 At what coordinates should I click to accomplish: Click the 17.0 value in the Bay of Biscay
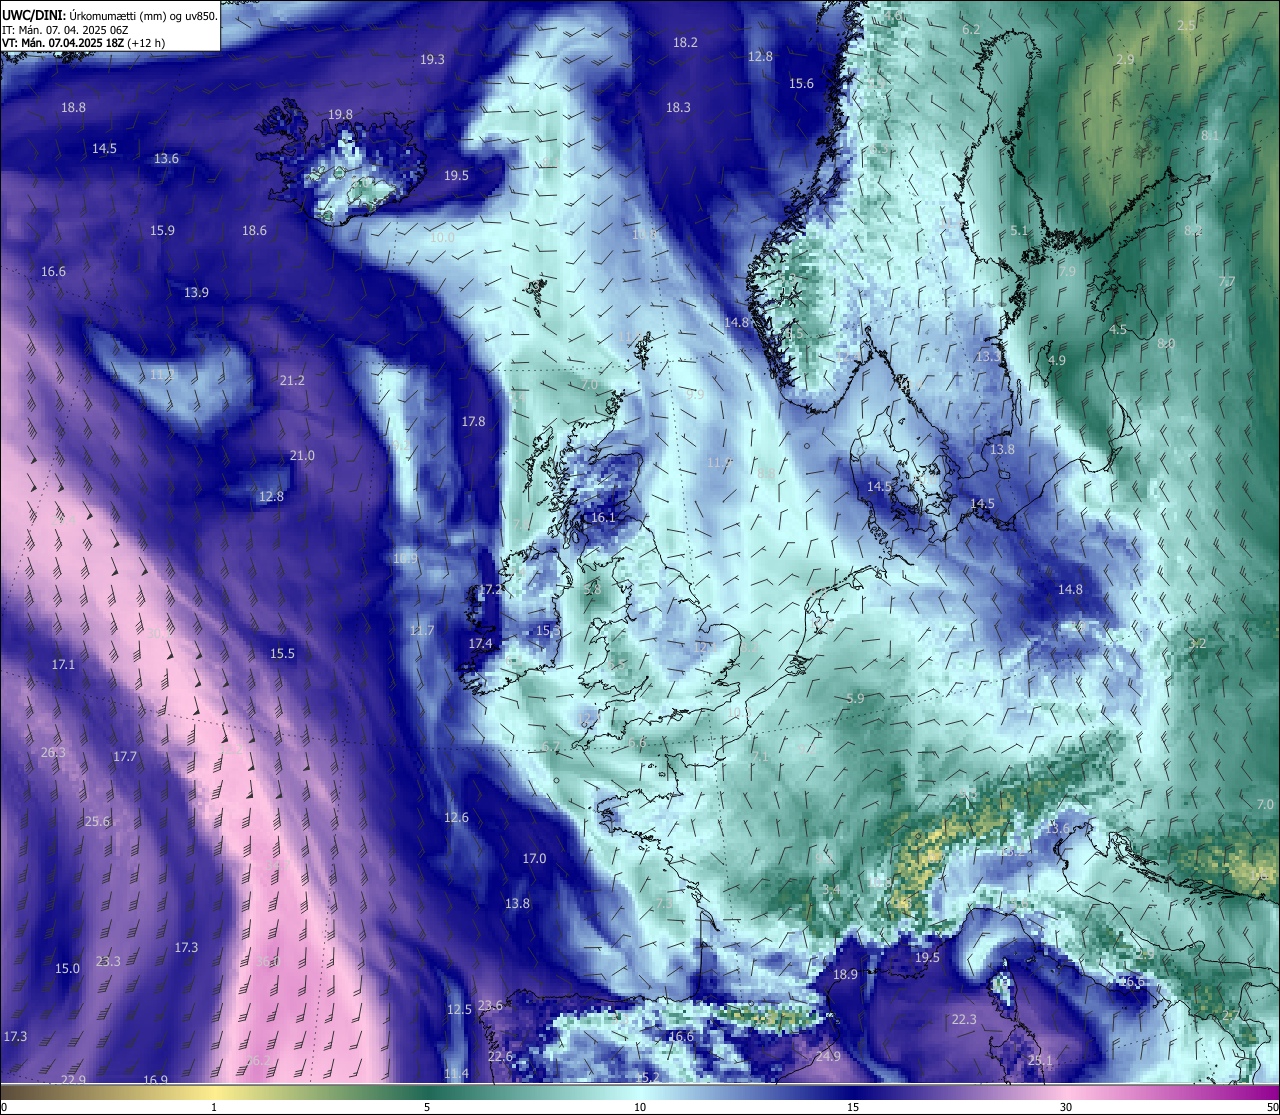(534, 859)
